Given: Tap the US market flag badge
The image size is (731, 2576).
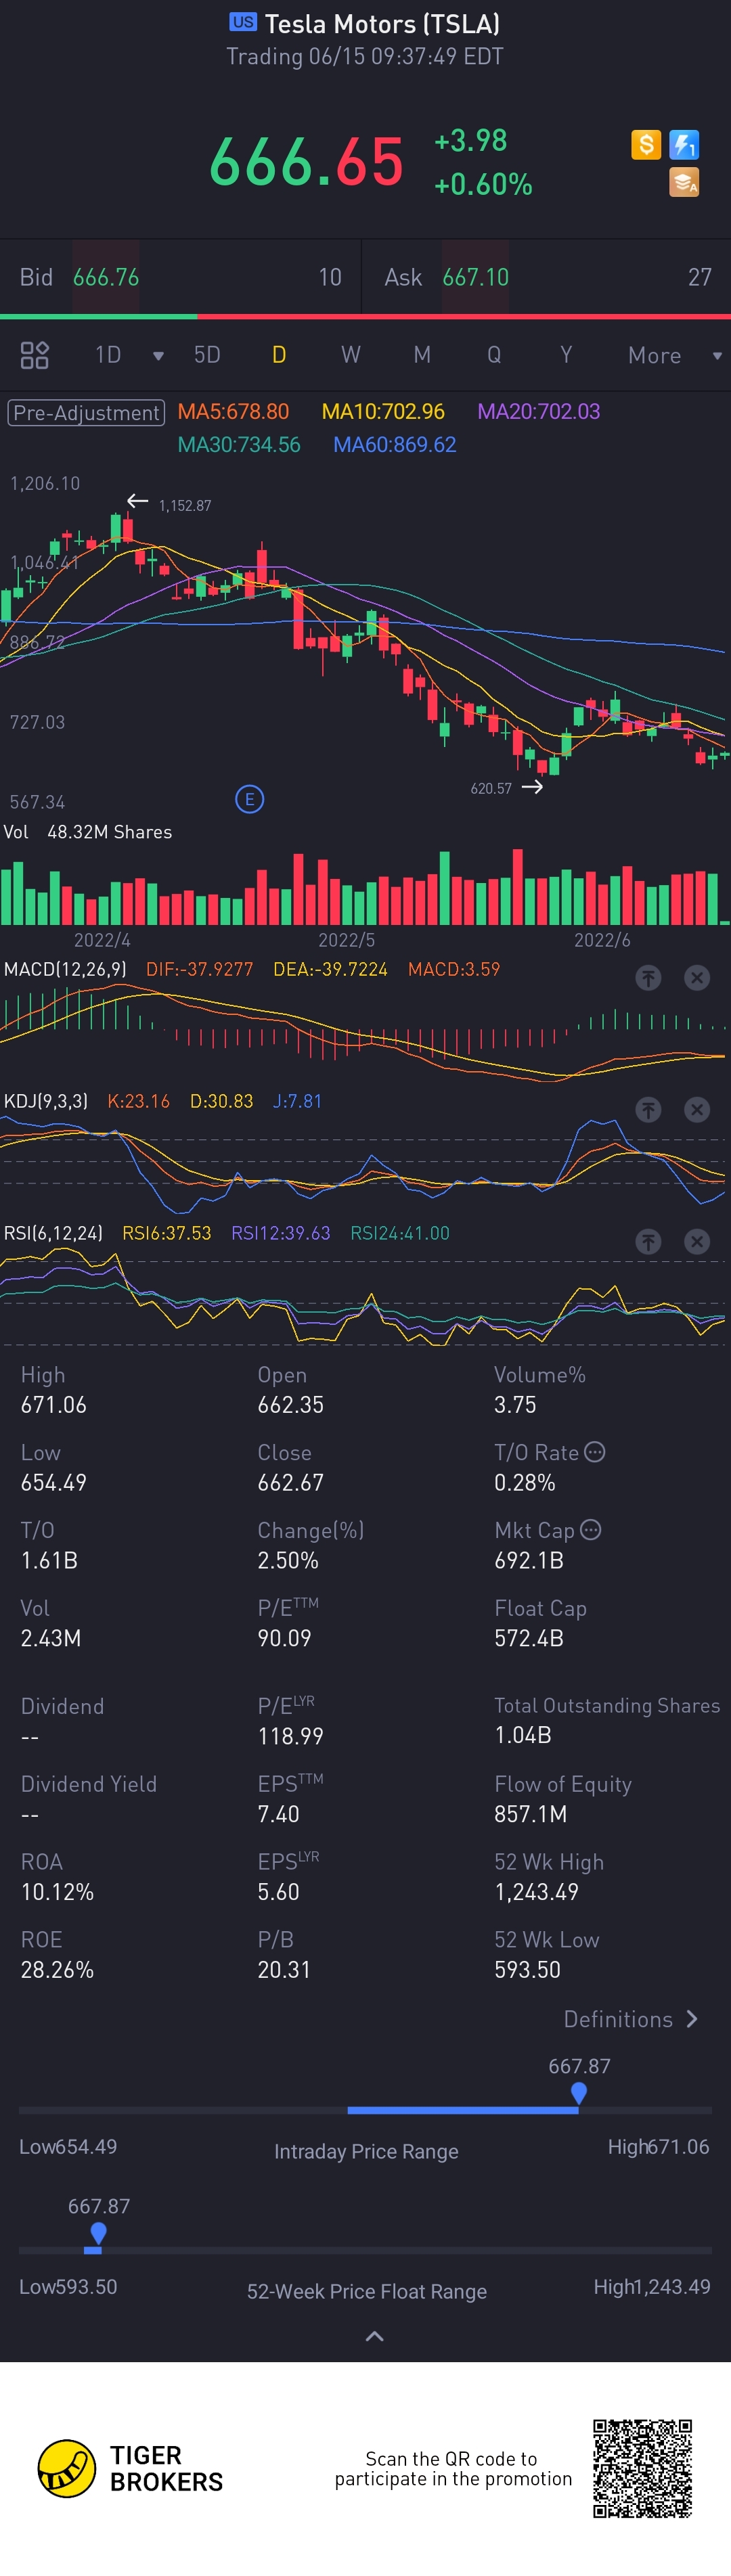Looking at the screenshot, I should click(x=243, y=22).
